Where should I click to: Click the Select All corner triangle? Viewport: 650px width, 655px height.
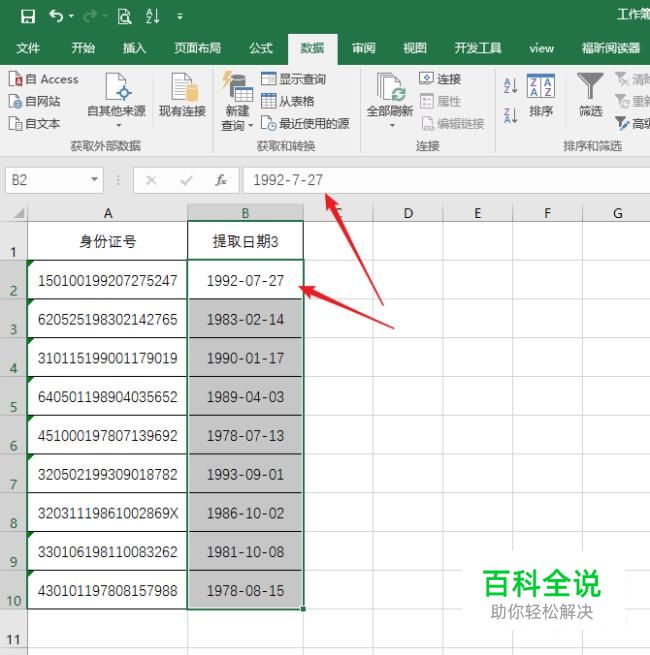click(x=19, y=213)
